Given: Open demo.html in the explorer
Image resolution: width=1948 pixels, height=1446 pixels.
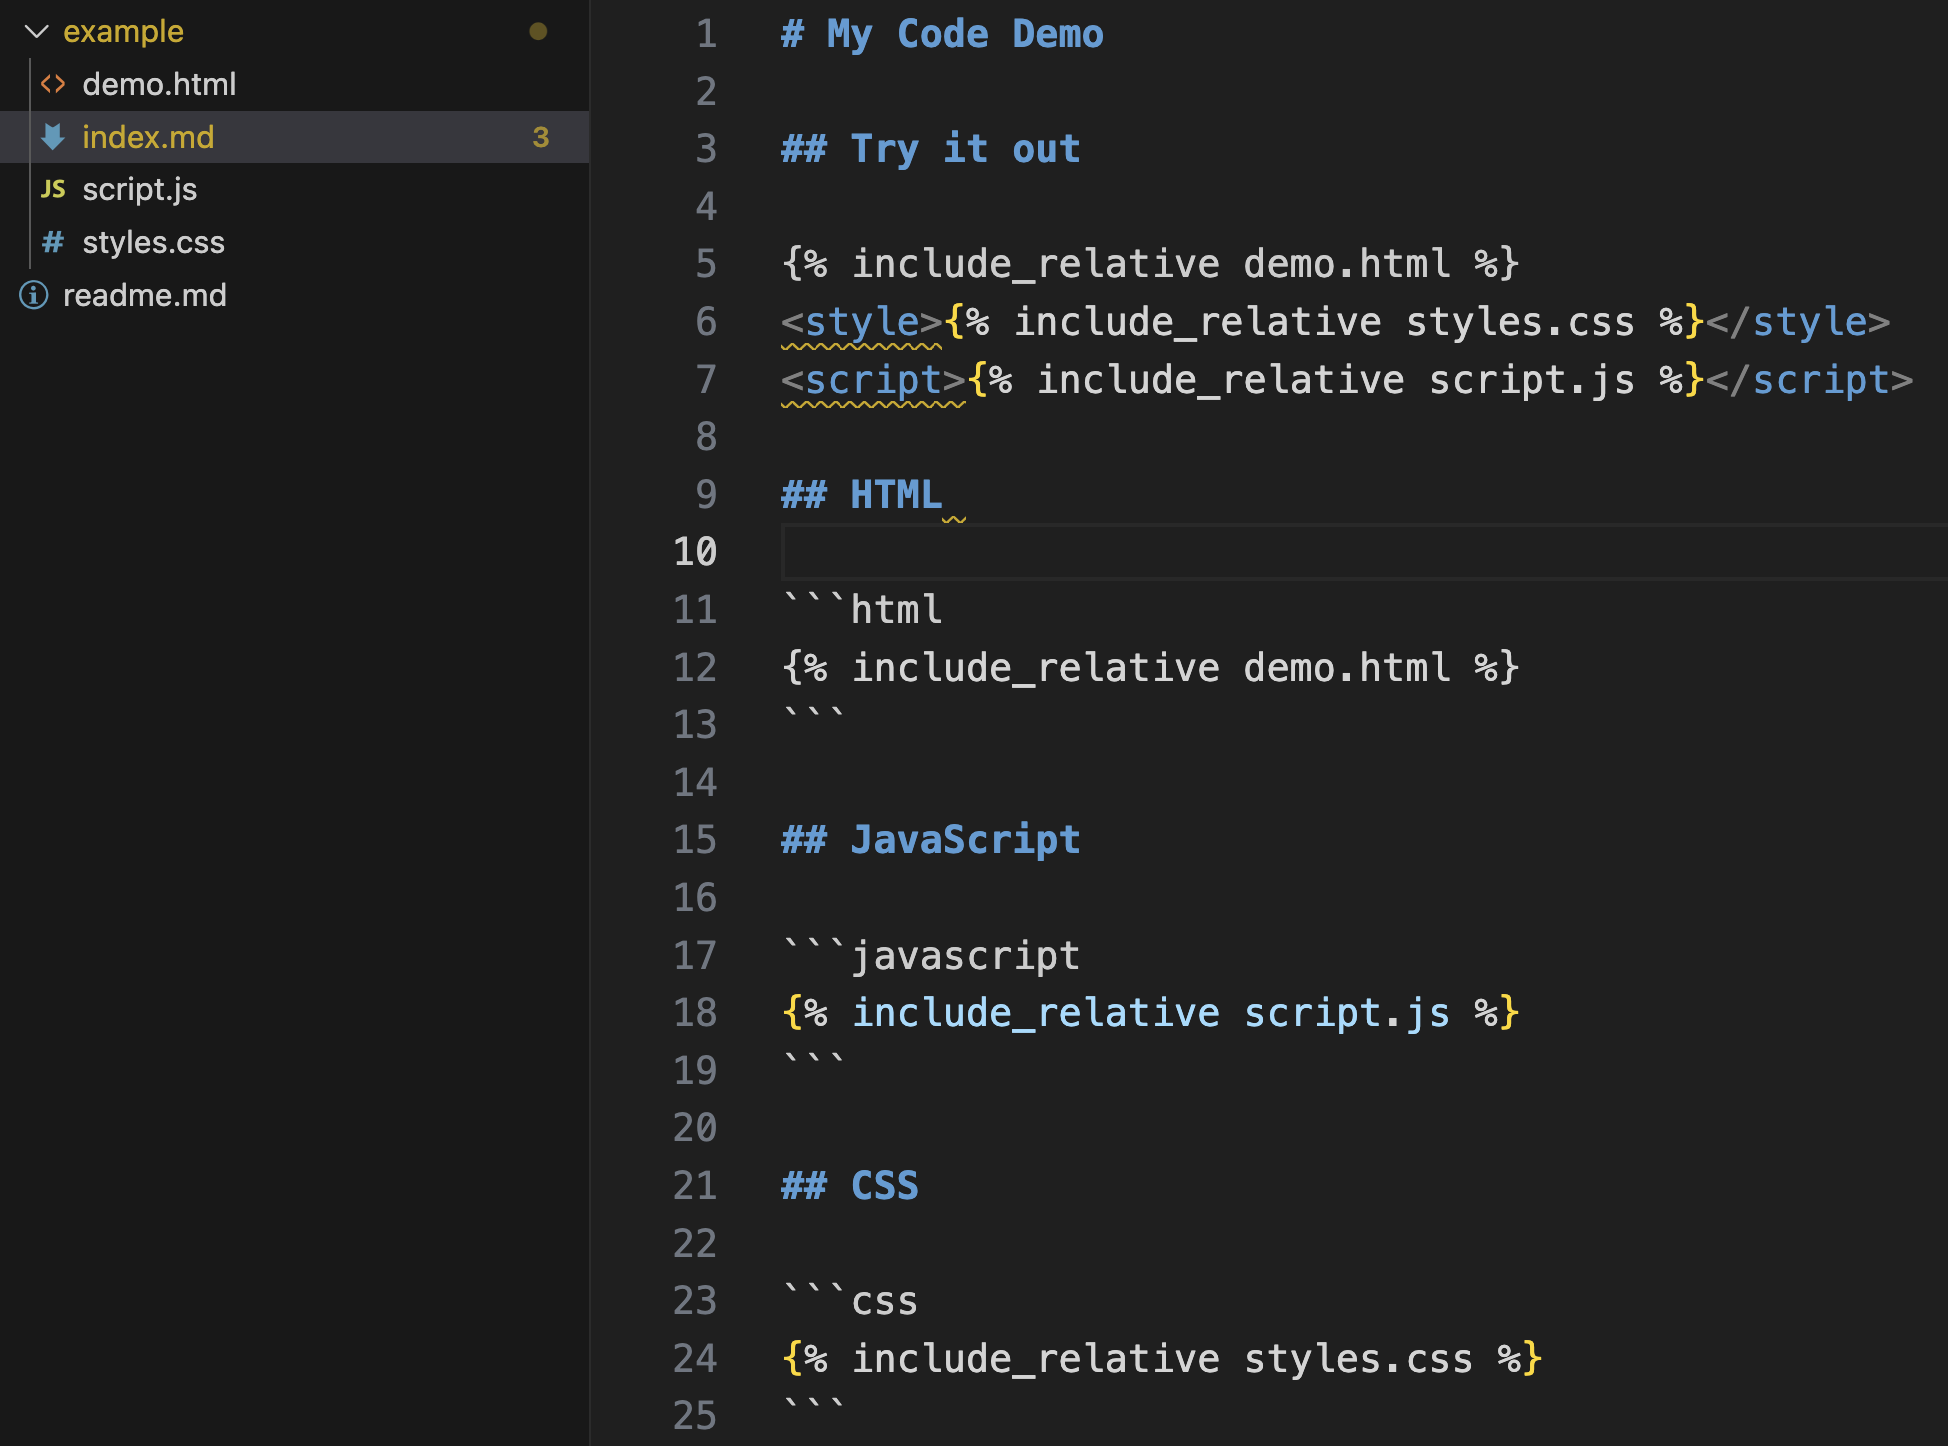Looking at the screenshot, I should tap(159, 84).
